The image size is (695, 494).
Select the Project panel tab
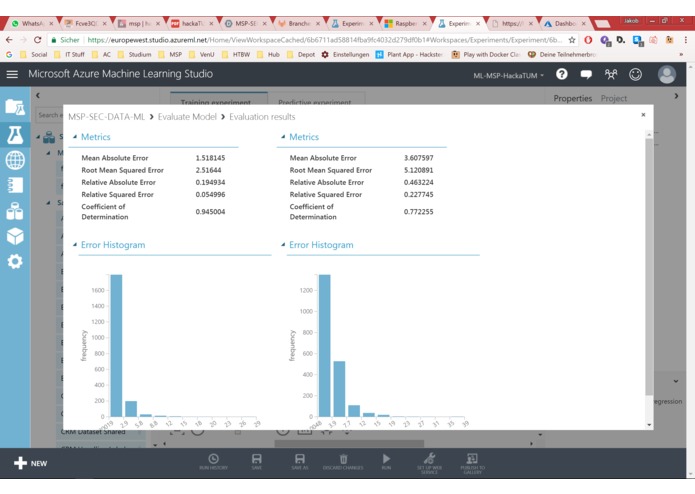[613, 98]
